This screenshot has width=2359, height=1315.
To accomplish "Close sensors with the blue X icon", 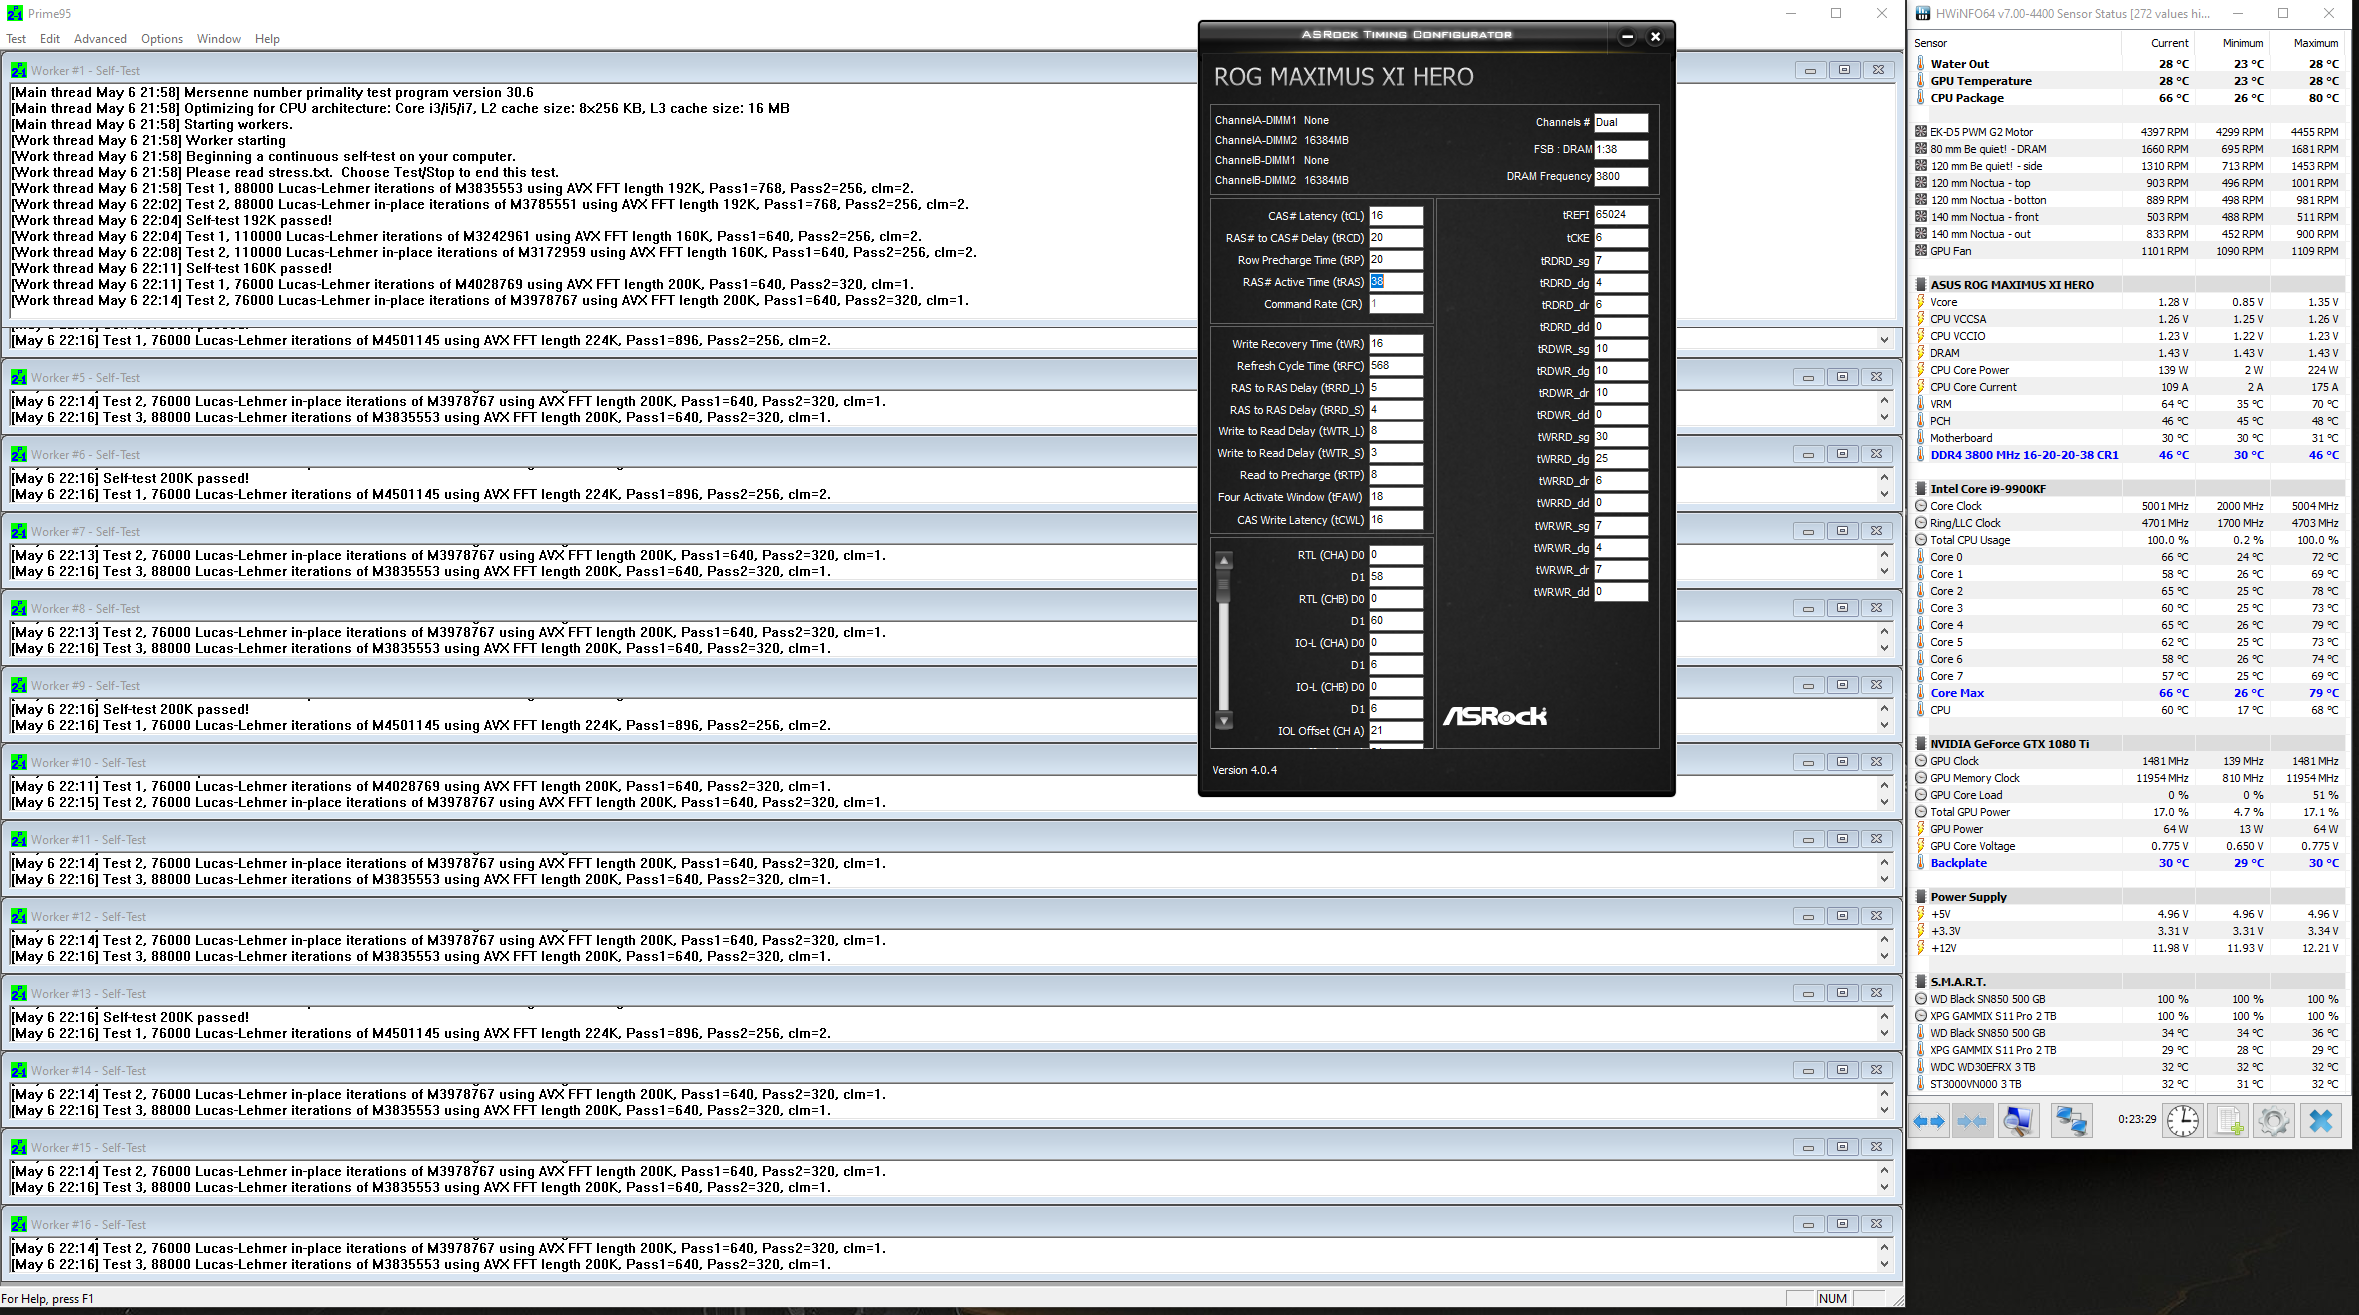I will [2321, 1121].
